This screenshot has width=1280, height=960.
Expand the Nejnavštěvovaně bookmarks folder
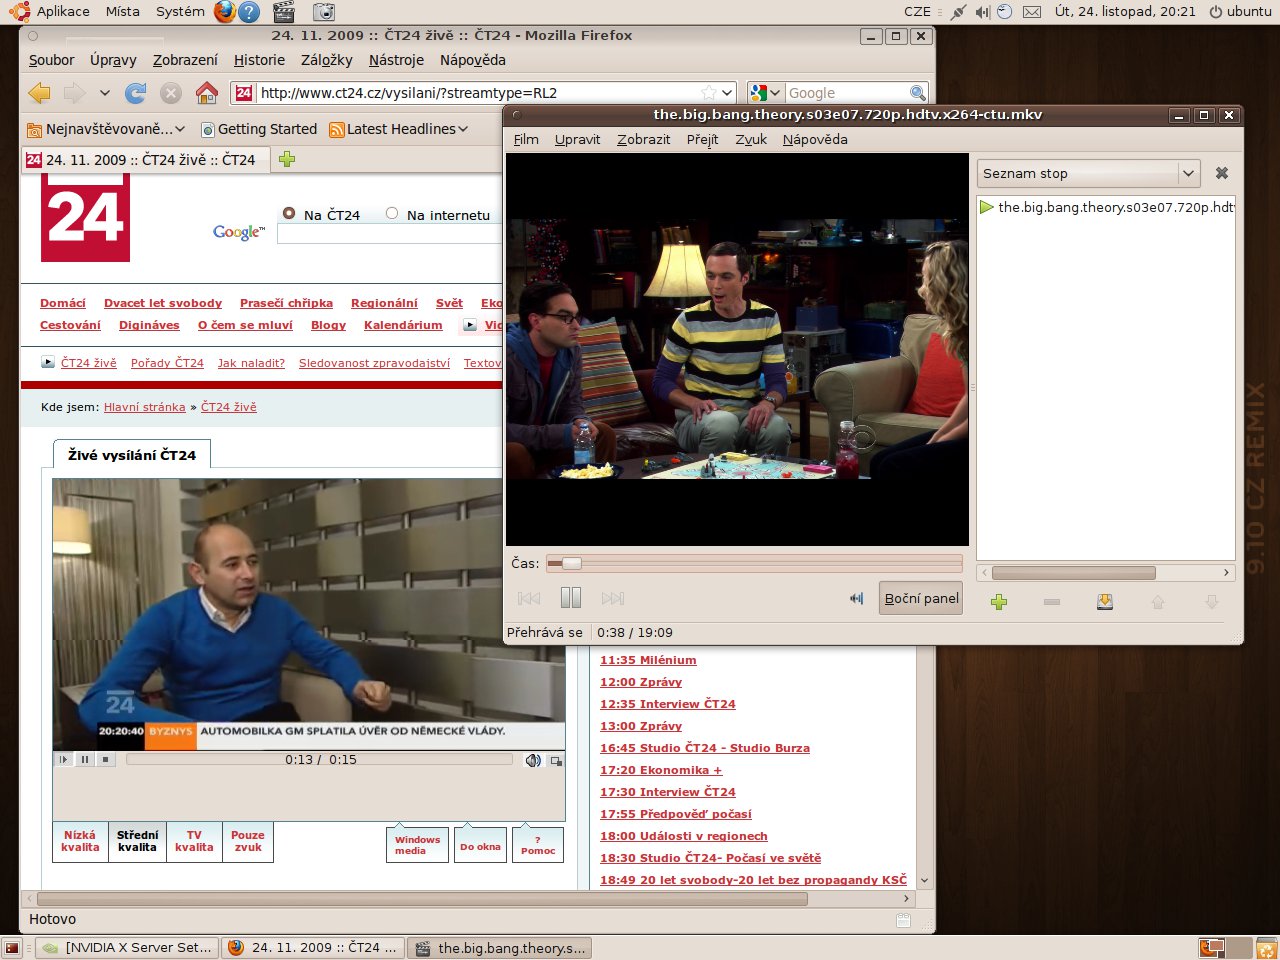pos(106,129)
